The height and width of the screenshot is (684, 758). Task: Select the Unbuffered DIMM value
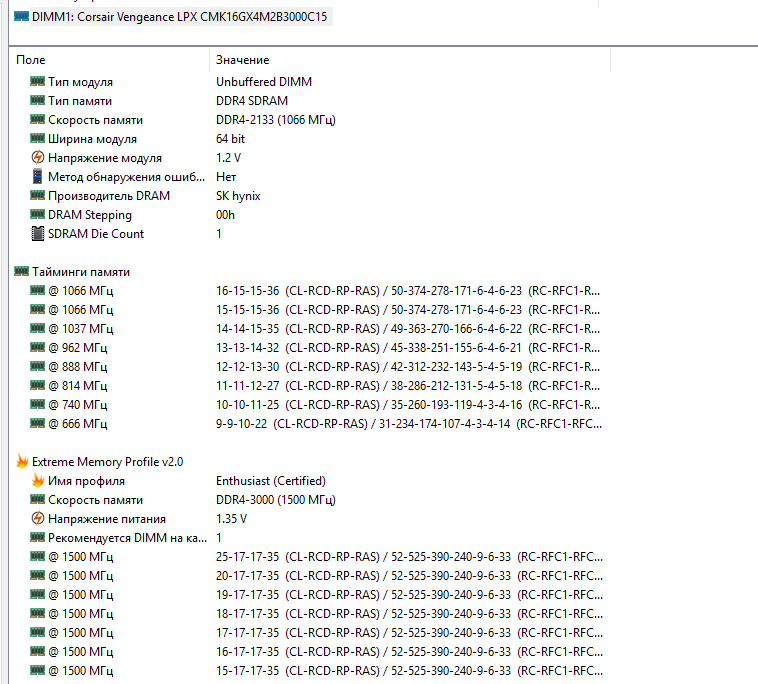pyautogui.click(x=263, y=82)
